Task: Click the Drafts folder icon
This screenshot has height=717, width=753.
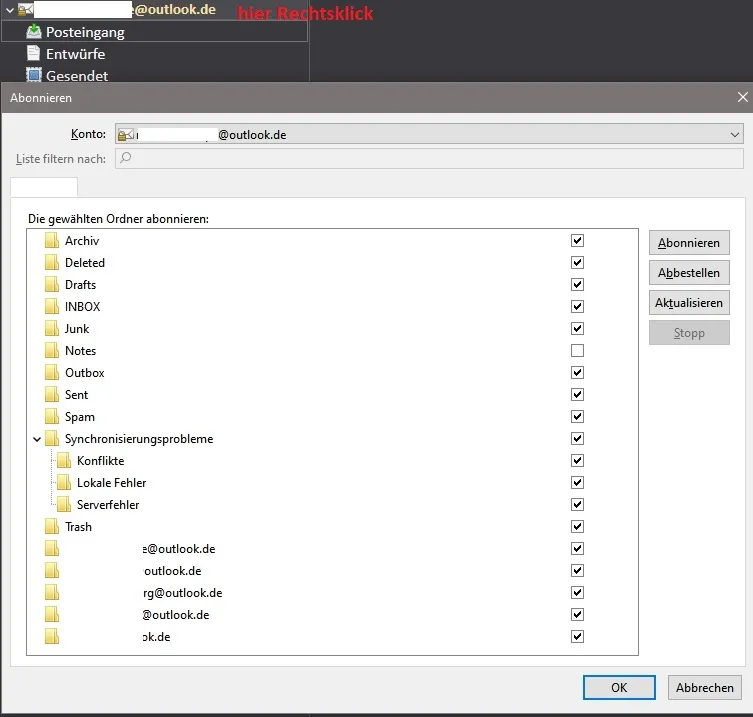Action: pyautogui.click(x=52, y=285)
